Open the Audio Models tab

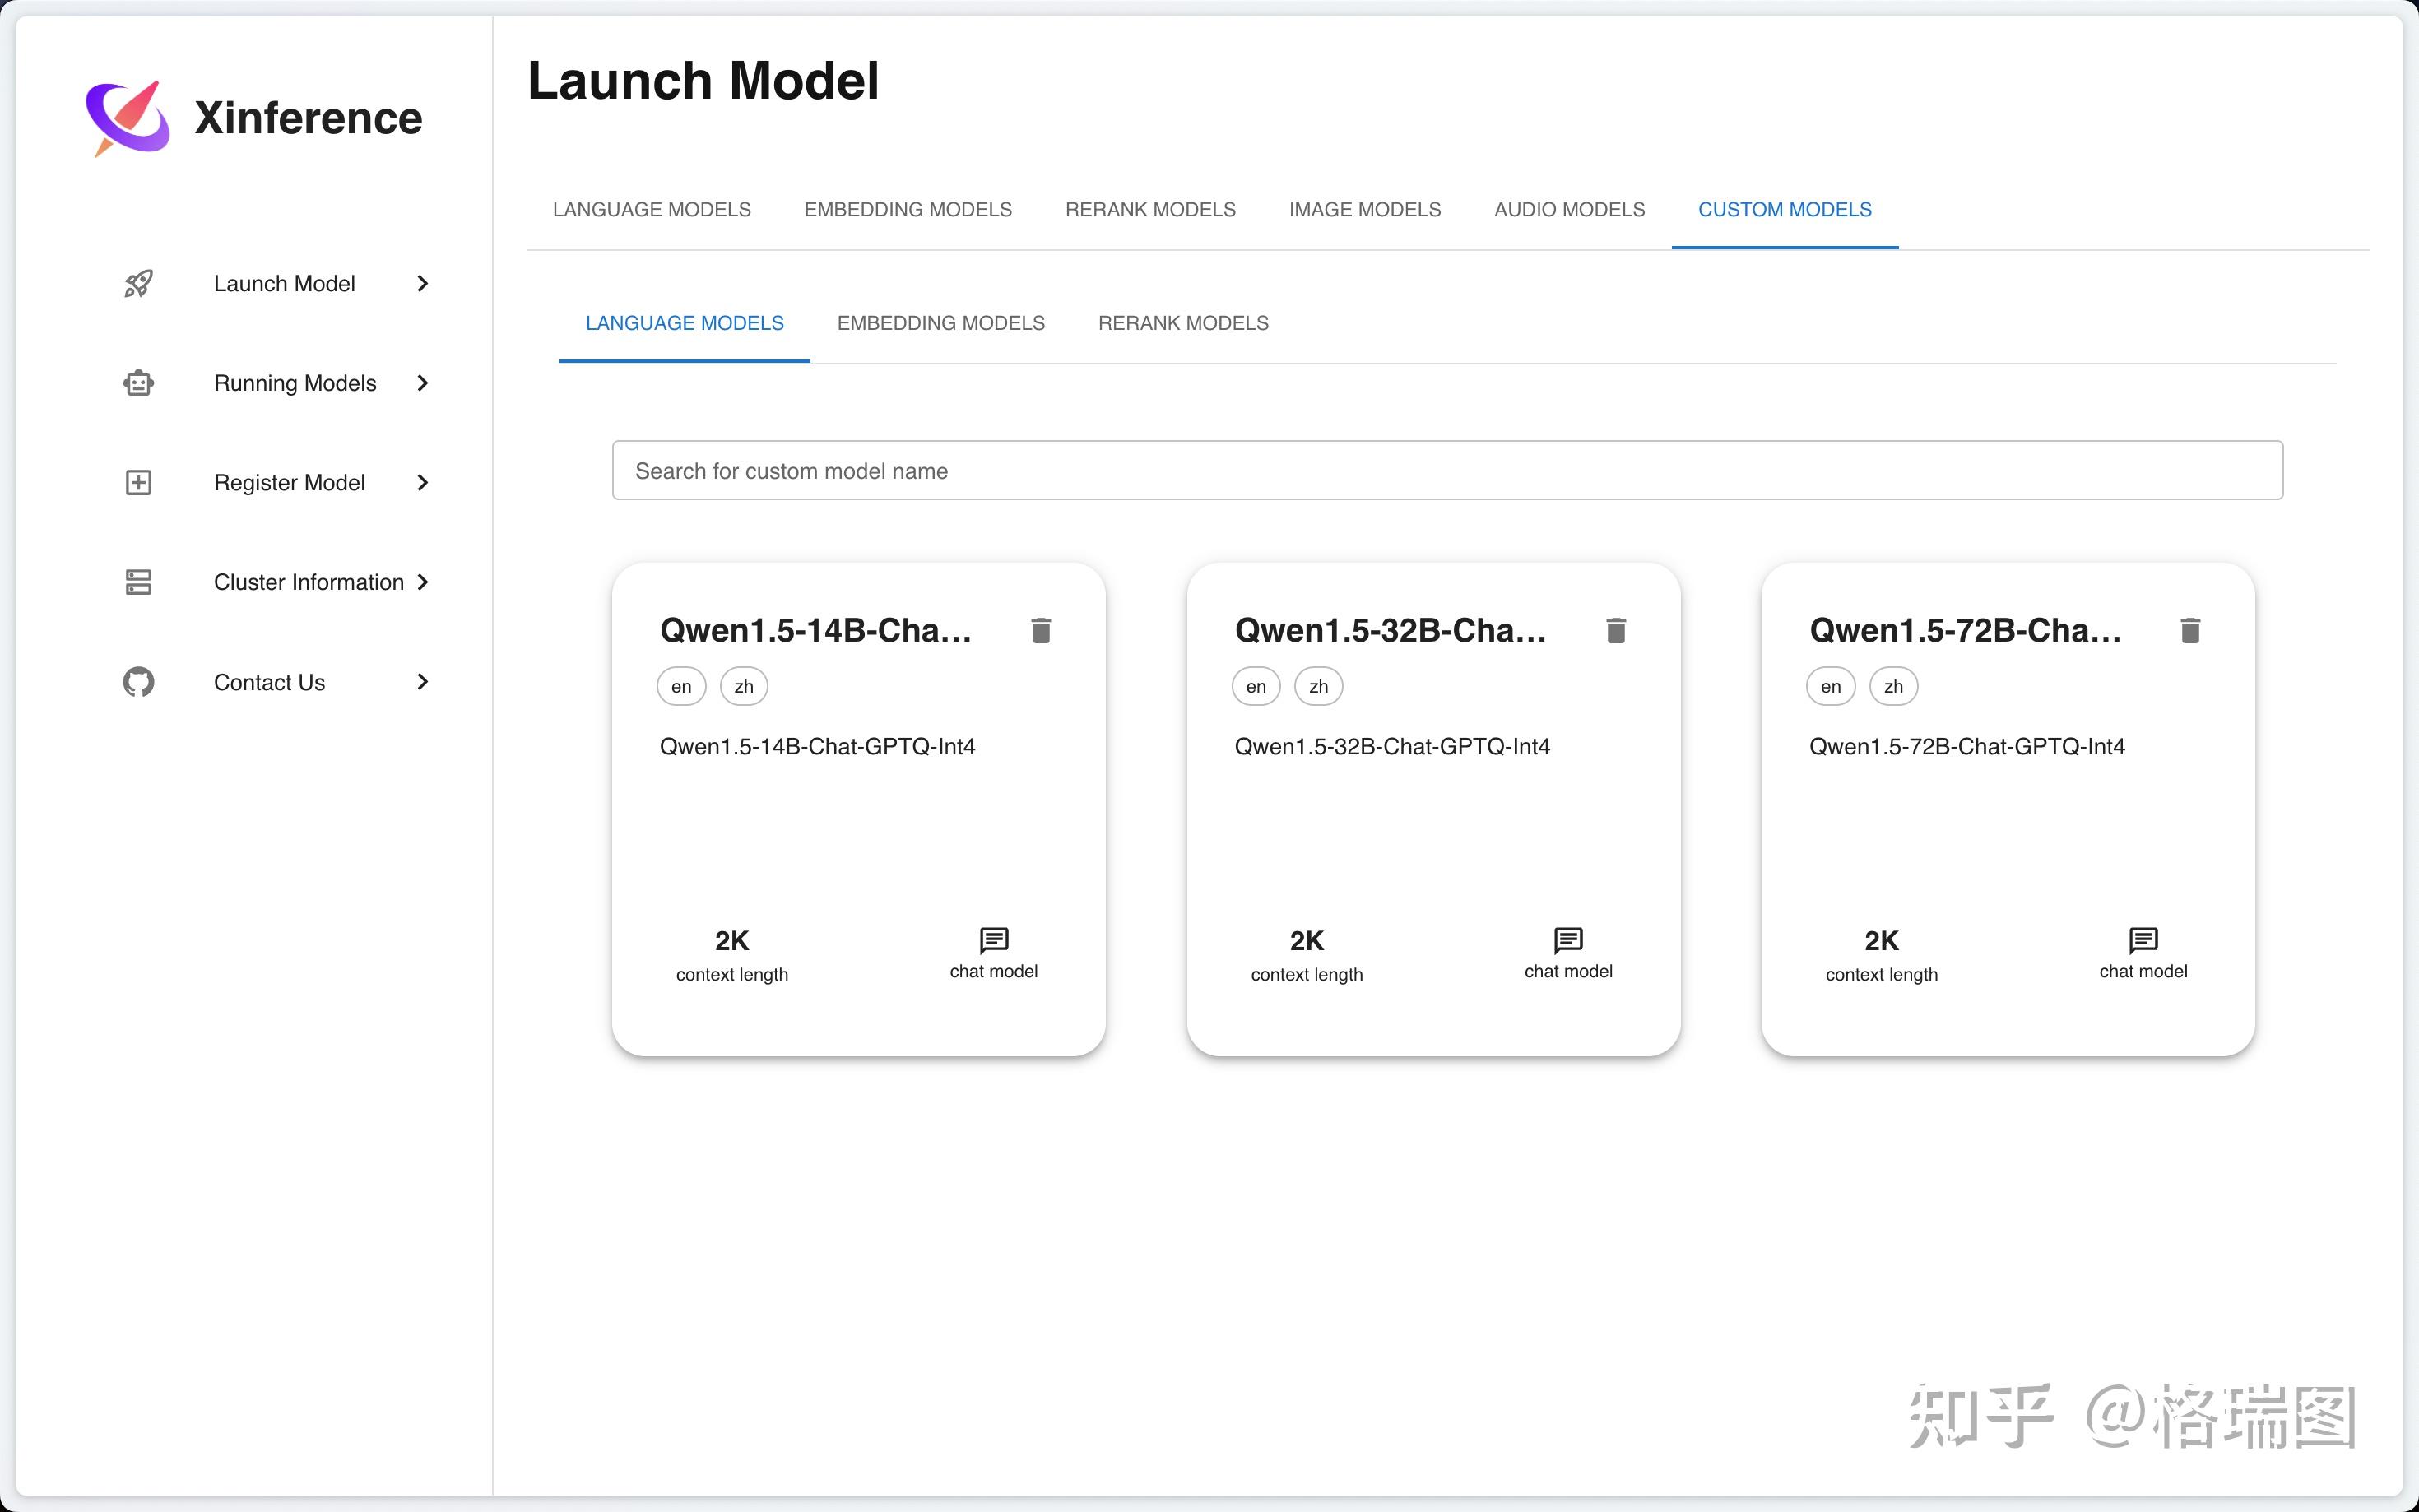pos(1568,210)
